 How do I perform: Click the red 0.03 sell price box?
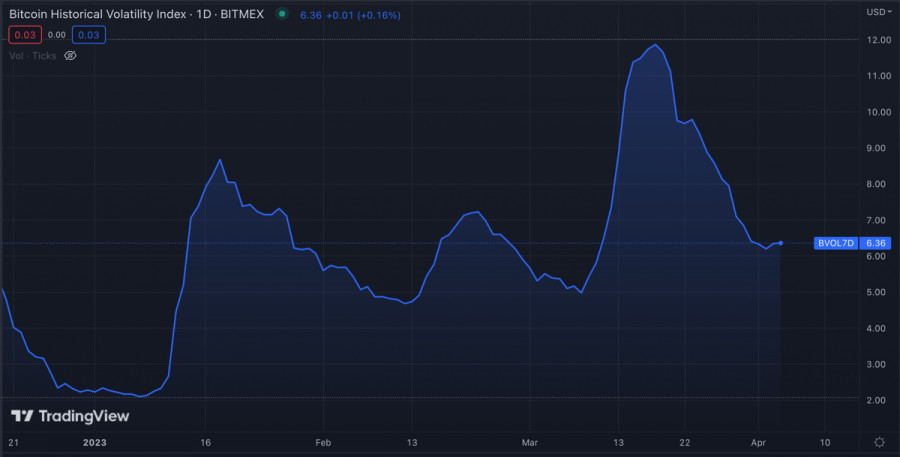24,35
